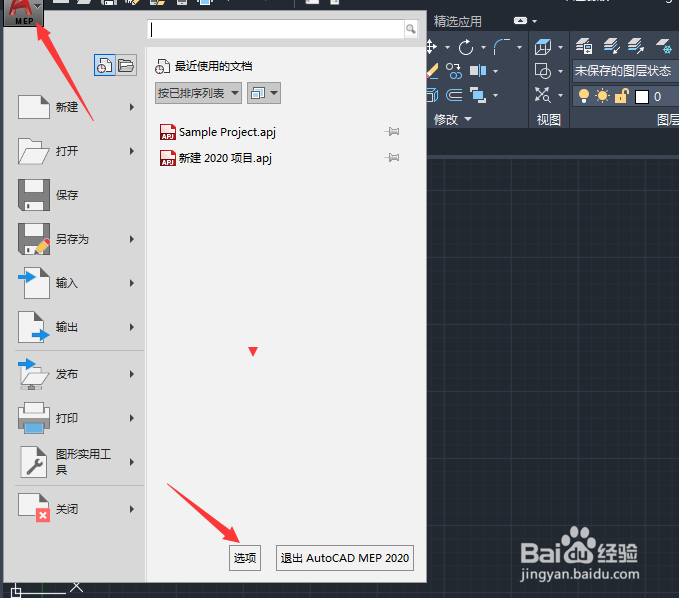Click the 保存 (Save) menu item
The image size is (679, 598).
[75, 195]
